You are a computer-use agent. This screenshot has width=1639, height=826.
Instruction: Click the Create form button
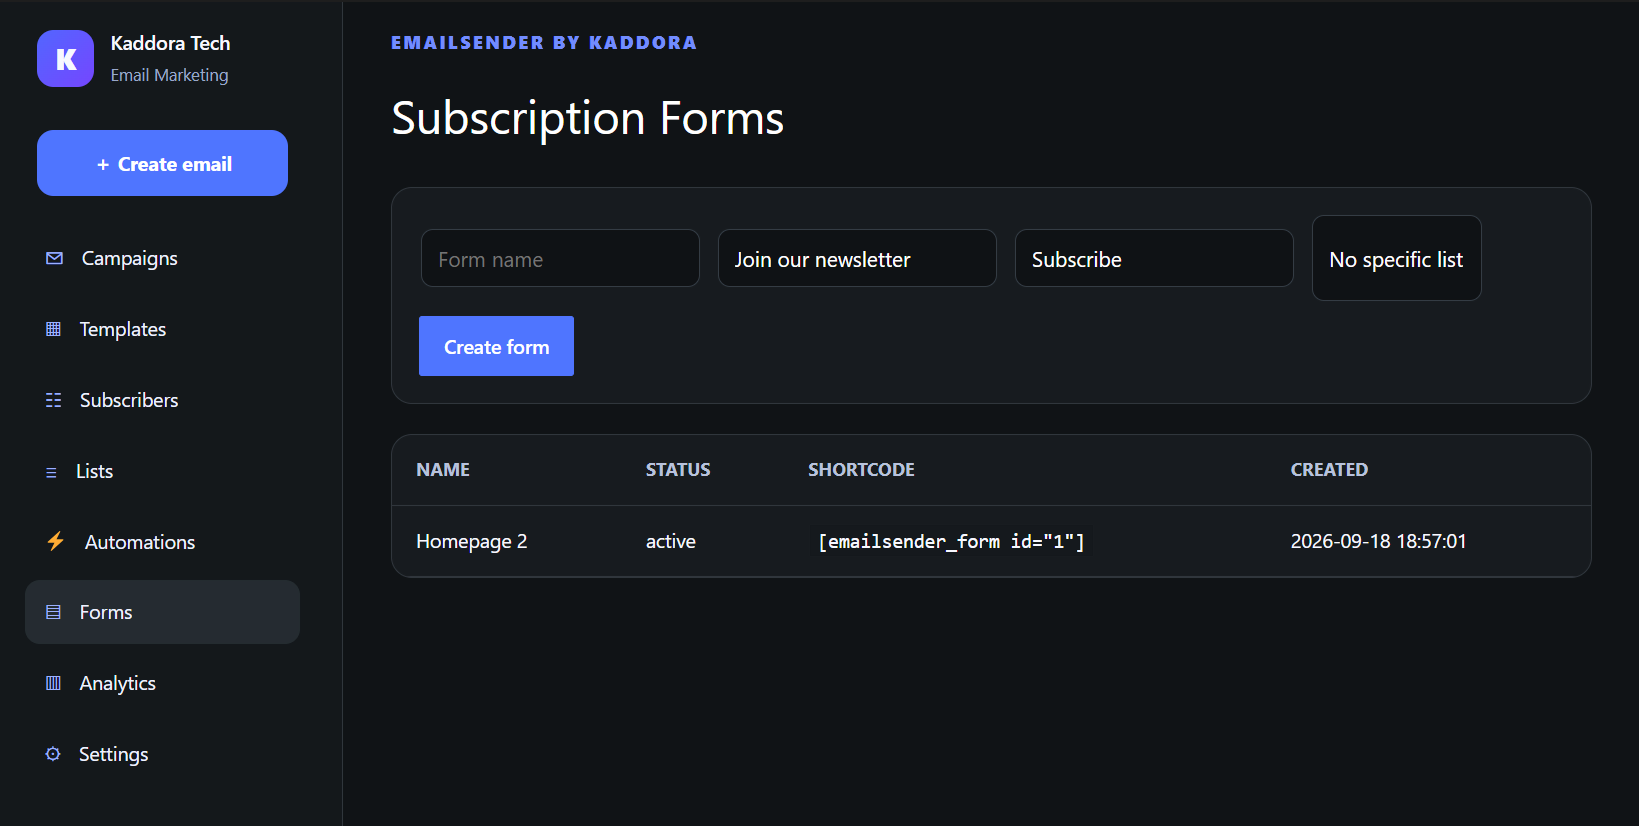tap(496, 346)
